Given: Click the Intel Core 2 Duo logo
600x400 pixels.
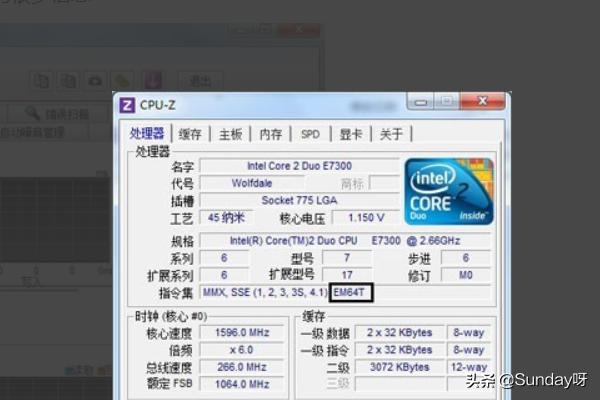Looking at the screenshot, I should tap(449, 191).
